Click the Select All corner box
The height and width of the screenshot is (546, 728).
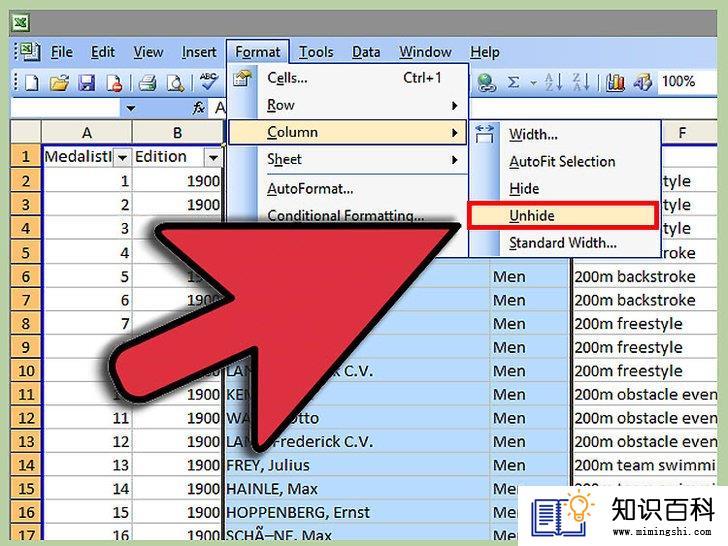(26, 132)
